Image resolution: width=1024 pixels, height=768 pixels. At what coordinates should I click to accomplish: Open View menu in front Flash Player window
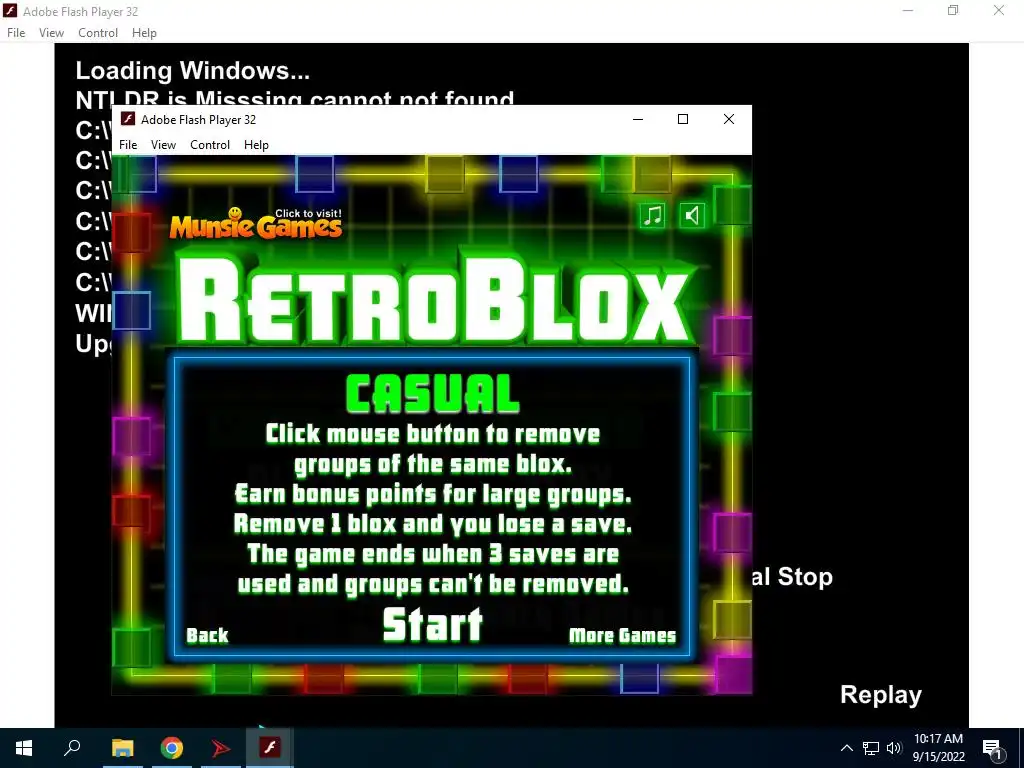coord(163,145)
